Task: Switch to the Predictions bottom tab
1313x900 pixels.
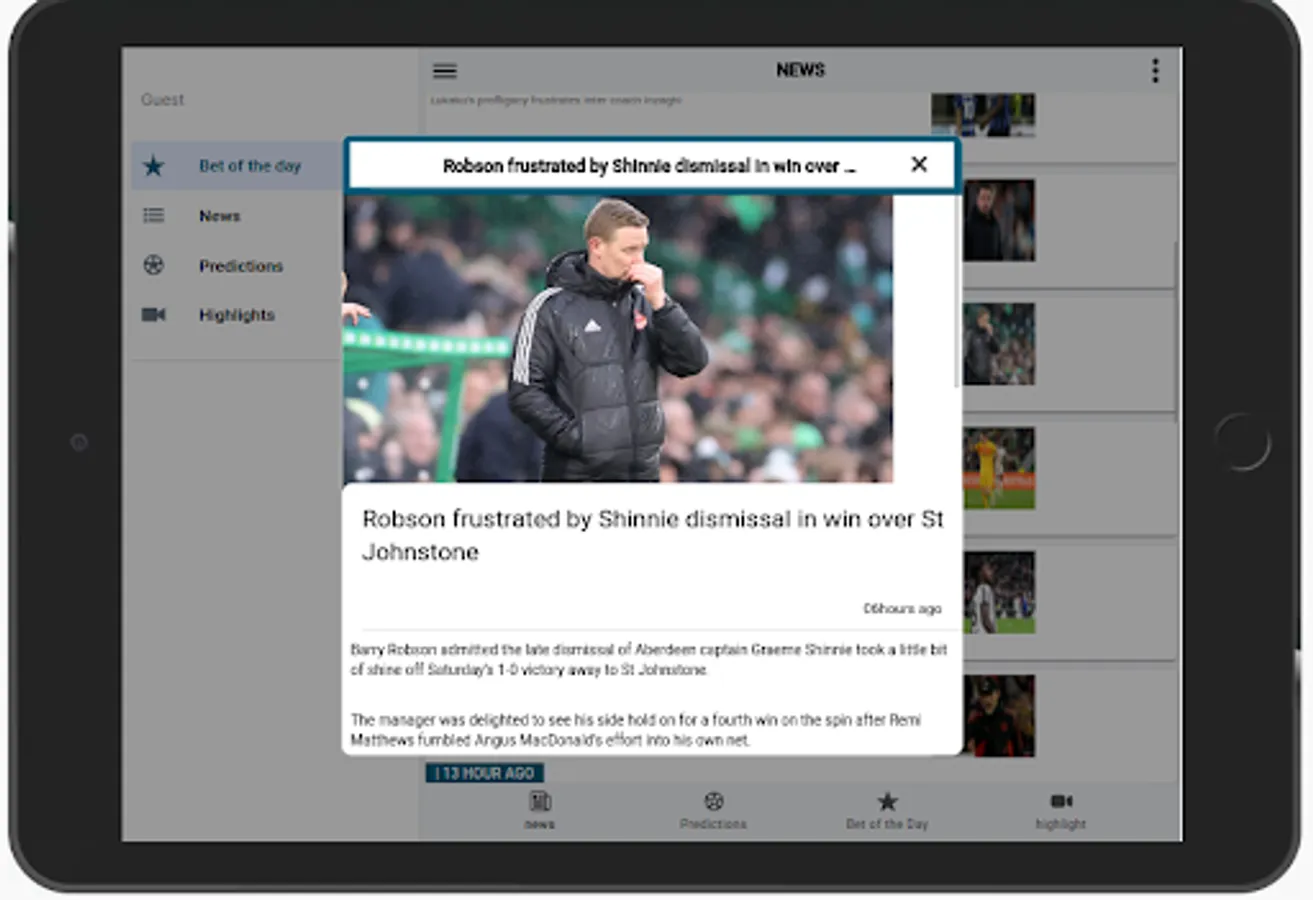Action: (x=713, y=810)
